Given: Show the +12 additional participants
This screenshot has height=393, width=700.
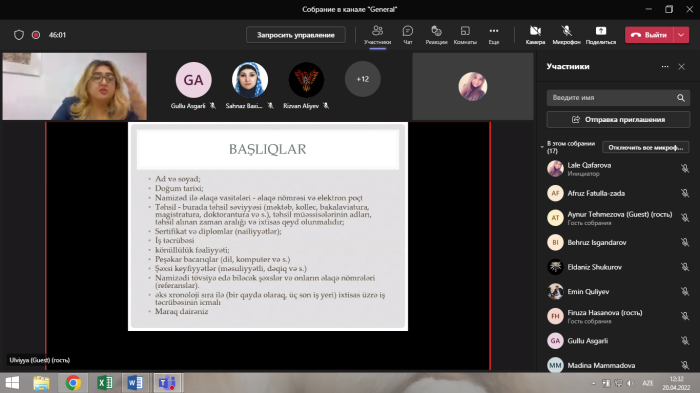Looking at the screenshot, I should [x=362, y=79].
